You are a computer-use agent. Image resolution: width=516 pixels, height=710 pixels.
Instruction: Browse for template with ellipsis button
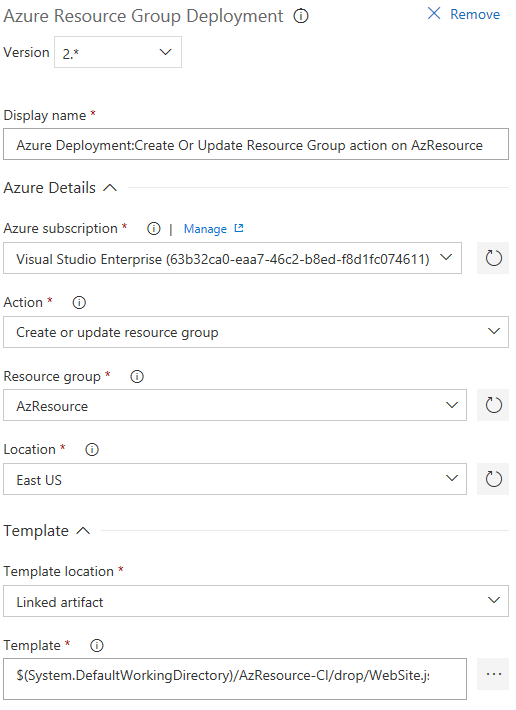point(493,675)
